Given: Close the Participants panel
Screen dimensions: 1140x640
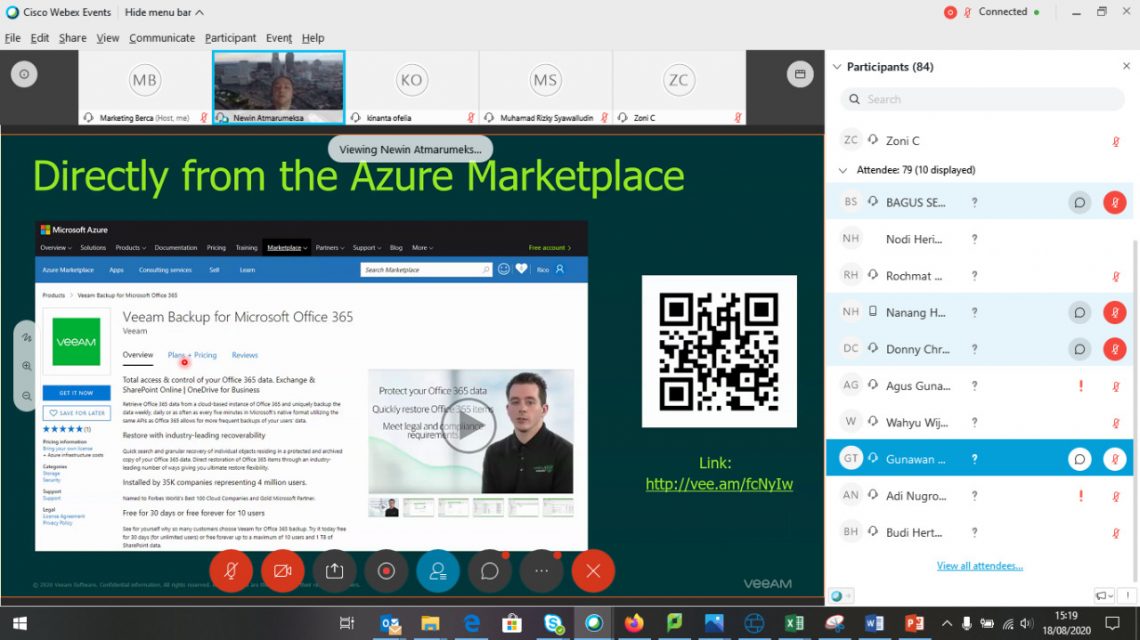Looking at the screenshot, I should coord(1126,66).
